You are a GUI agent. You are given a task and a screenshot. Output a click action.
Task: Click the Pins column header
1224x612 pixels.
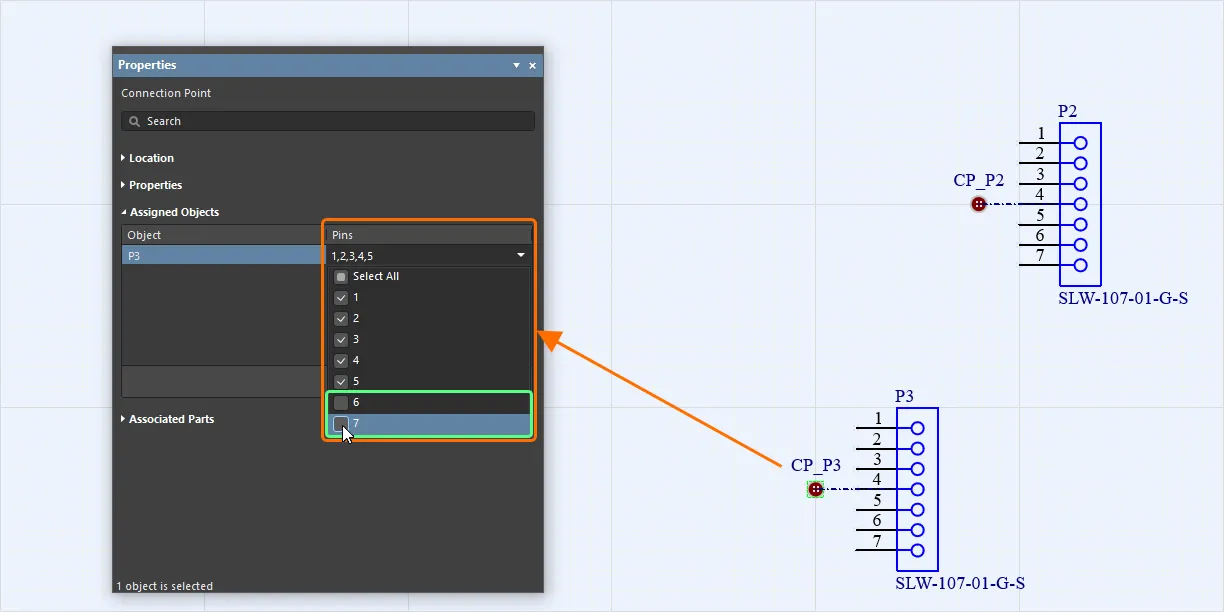428,235
